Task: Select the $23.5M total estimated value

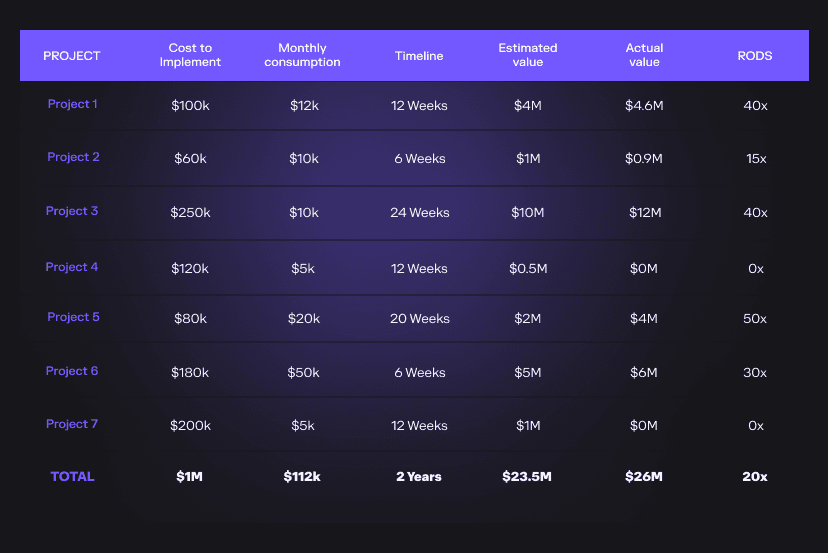Action: point(527,477)
